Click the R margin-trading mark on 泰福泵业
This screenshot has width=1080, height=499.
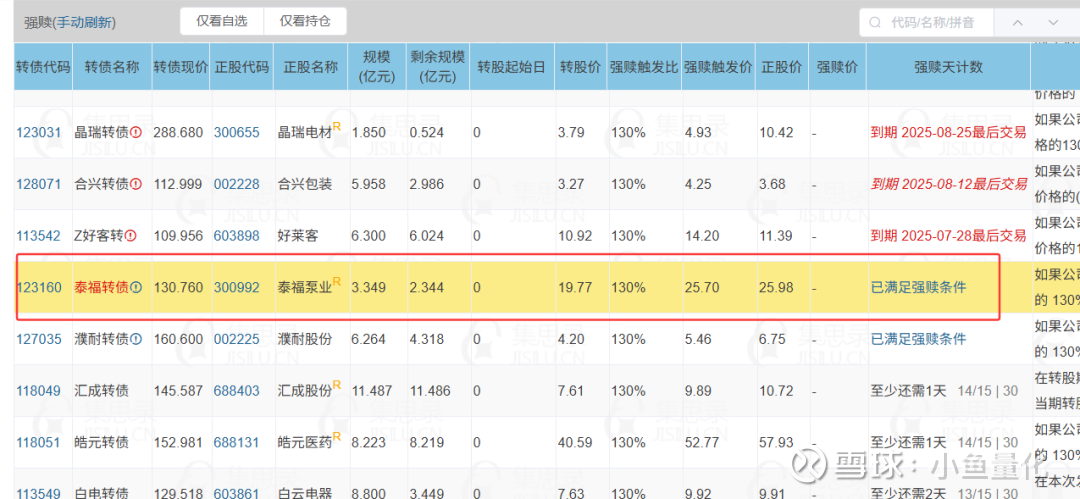pyautogui.click(x=337, y=281)
